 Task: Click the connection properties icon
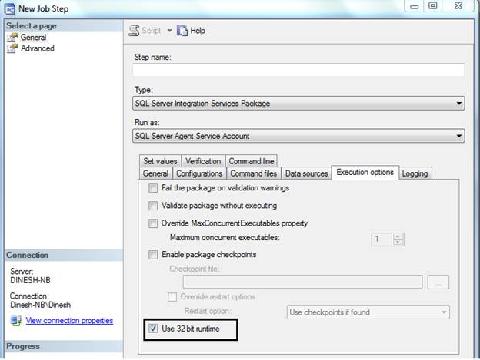pyautogui.click(x=16, y=320)
